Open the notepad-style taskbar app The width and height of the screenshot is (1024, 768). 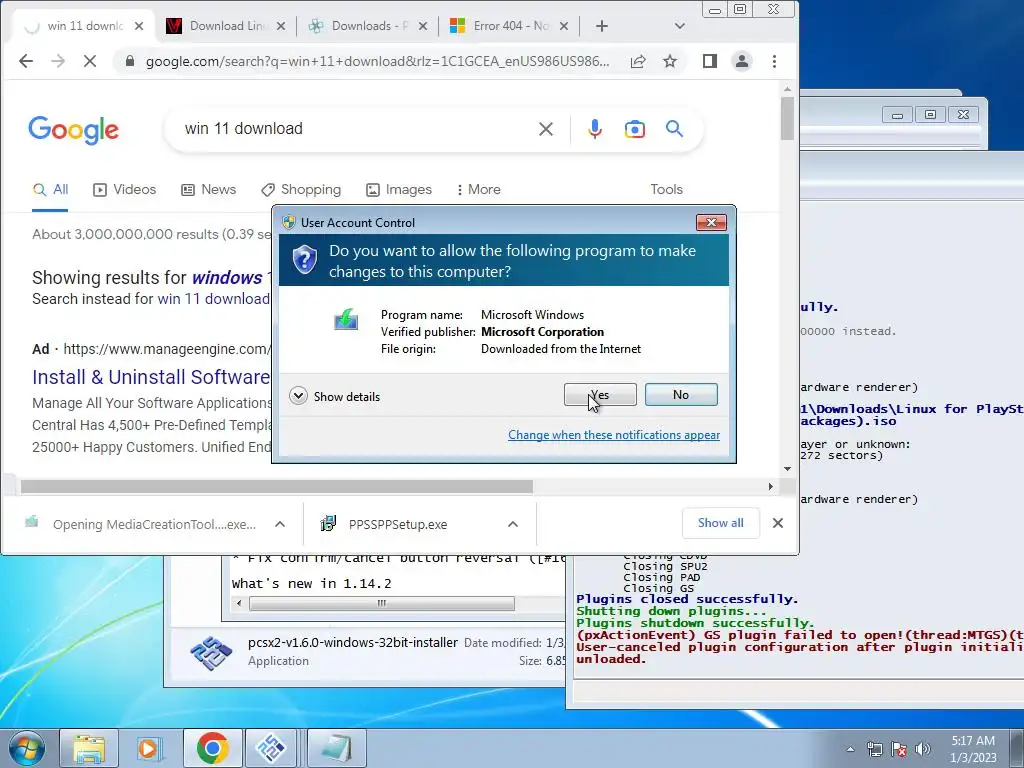(335, 748)
